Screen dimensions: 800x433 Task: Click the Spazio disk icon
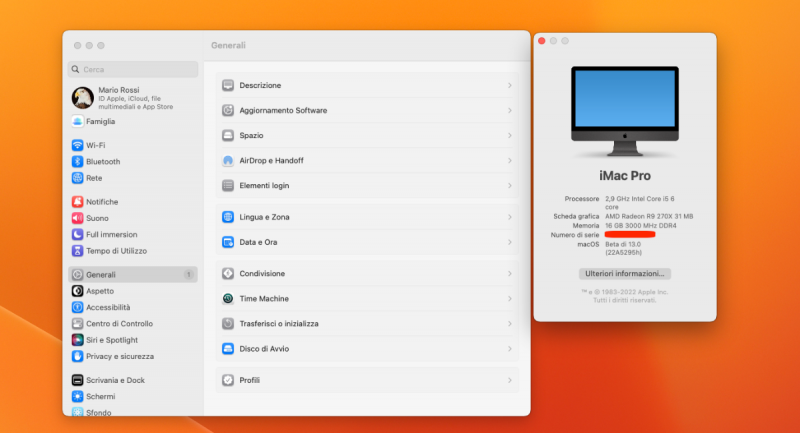228,135
